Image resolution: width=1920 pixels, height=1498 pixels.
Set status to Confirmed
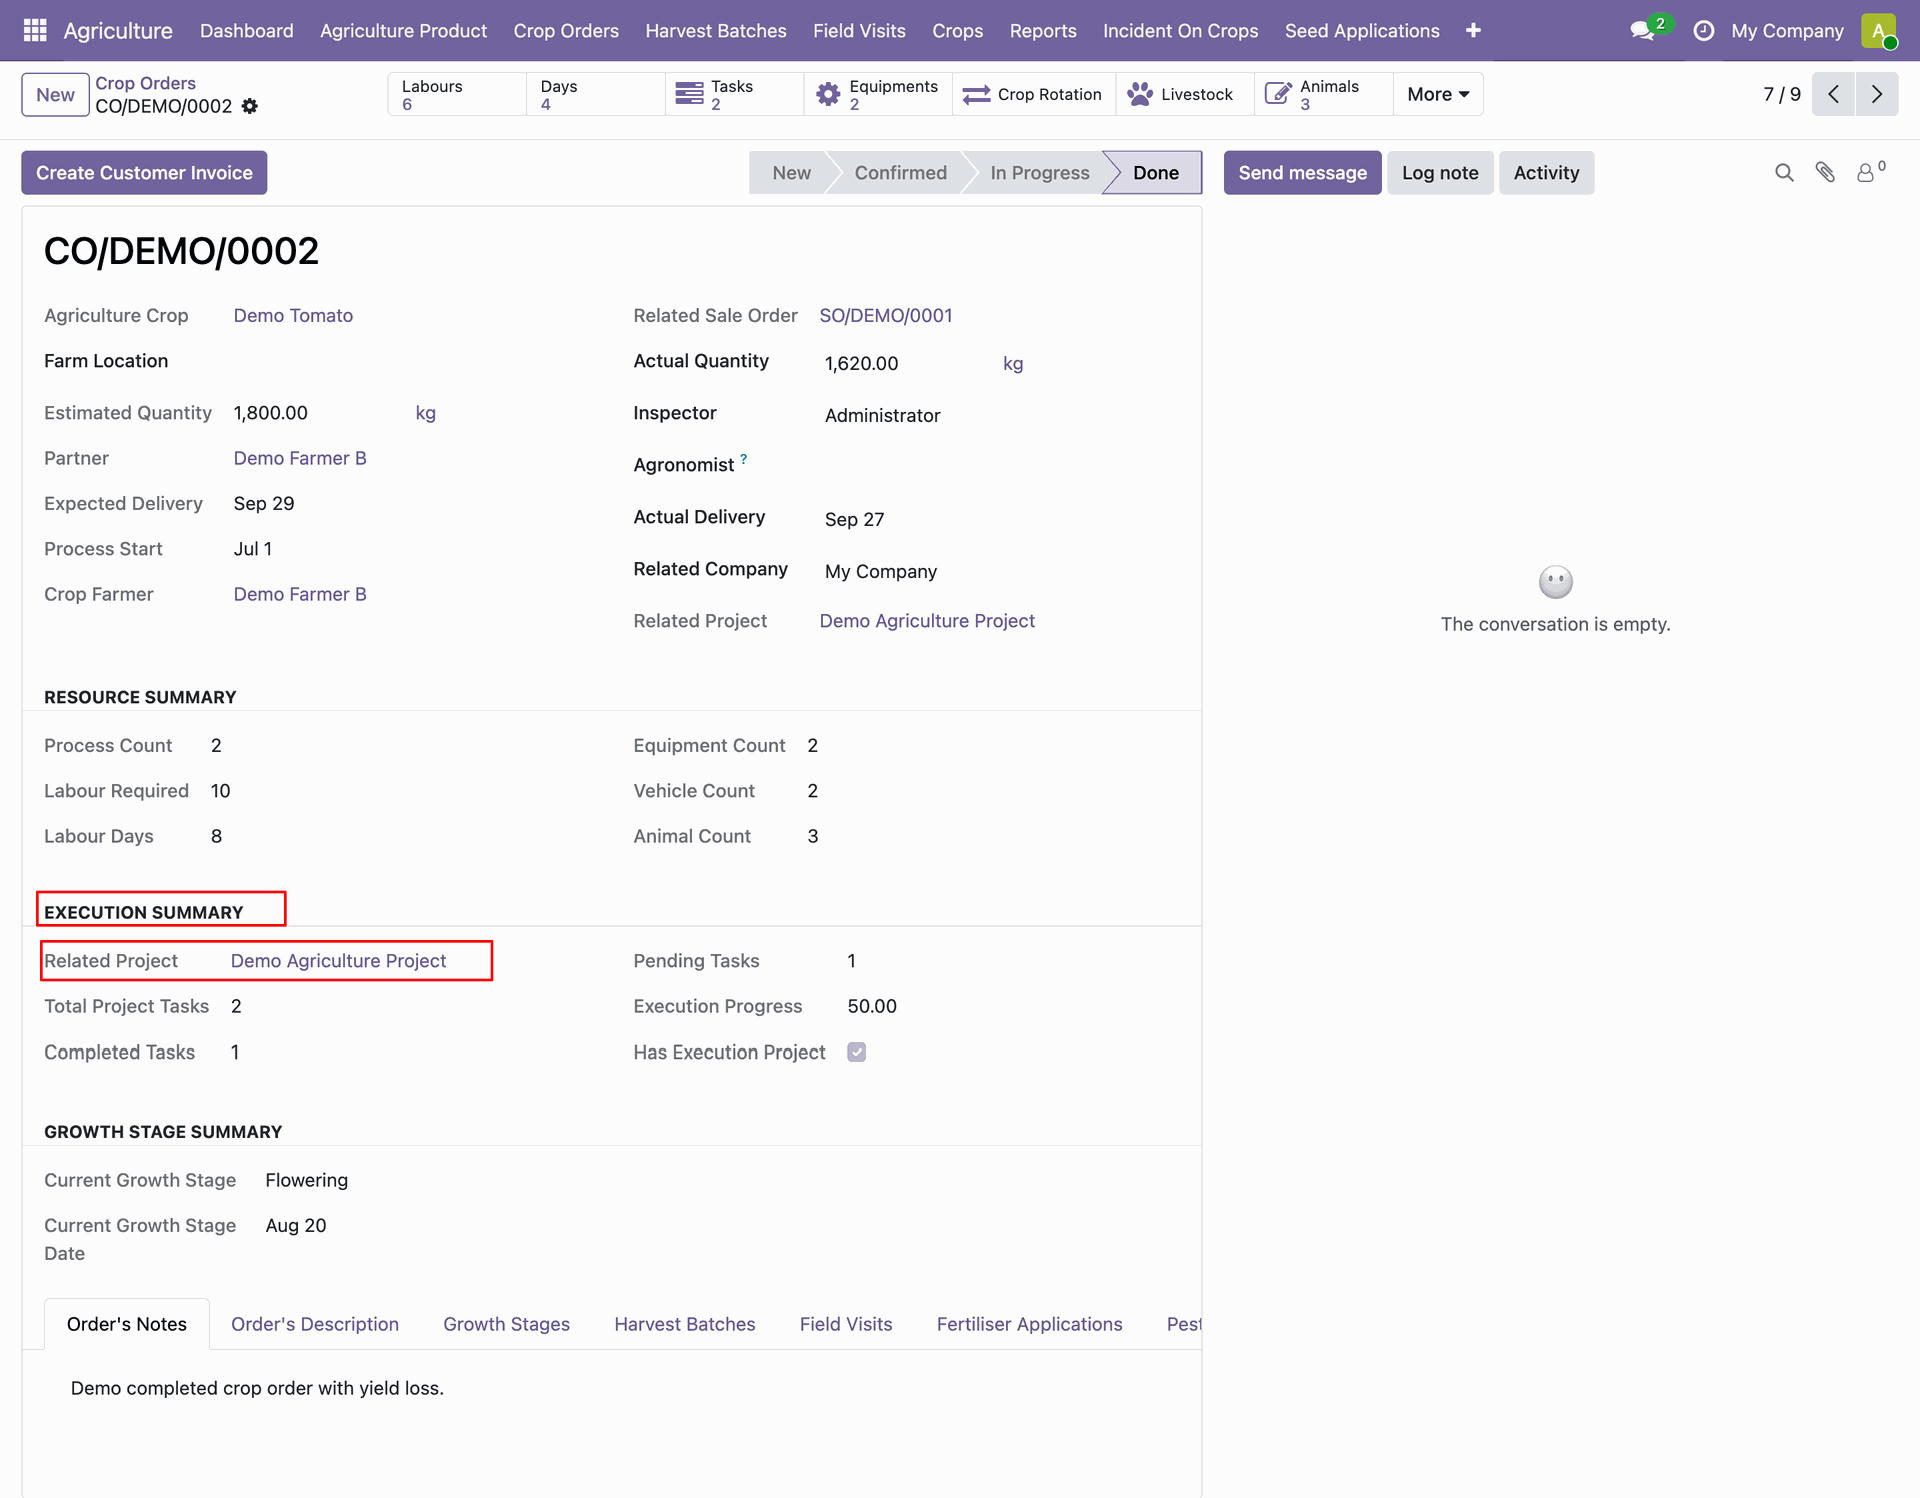click(900, 173)
